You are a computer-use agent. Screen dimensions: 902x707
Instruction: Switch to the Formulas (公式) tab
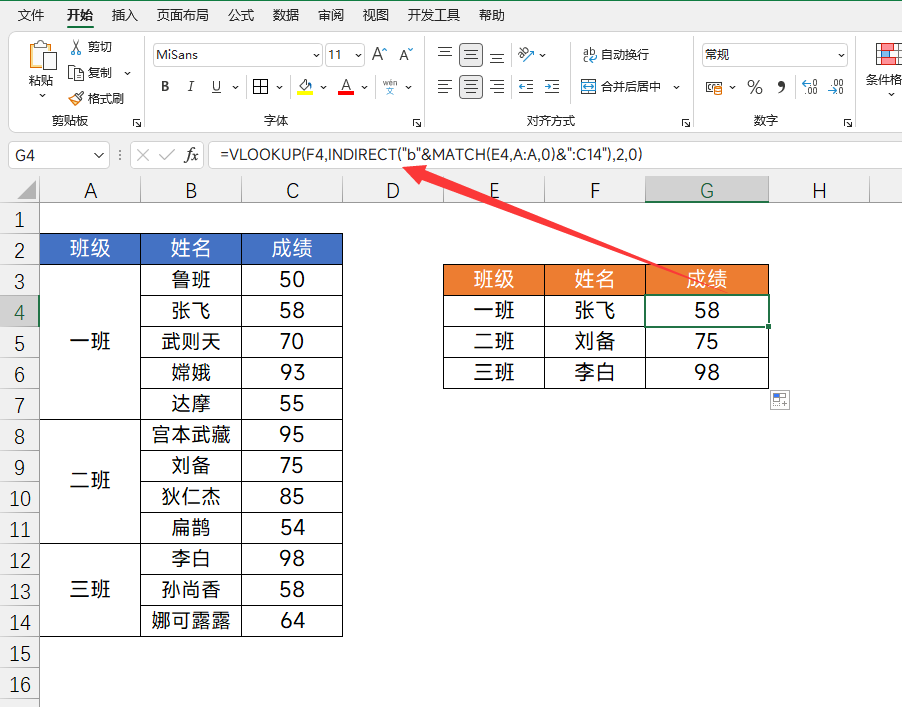coord(240,15)
